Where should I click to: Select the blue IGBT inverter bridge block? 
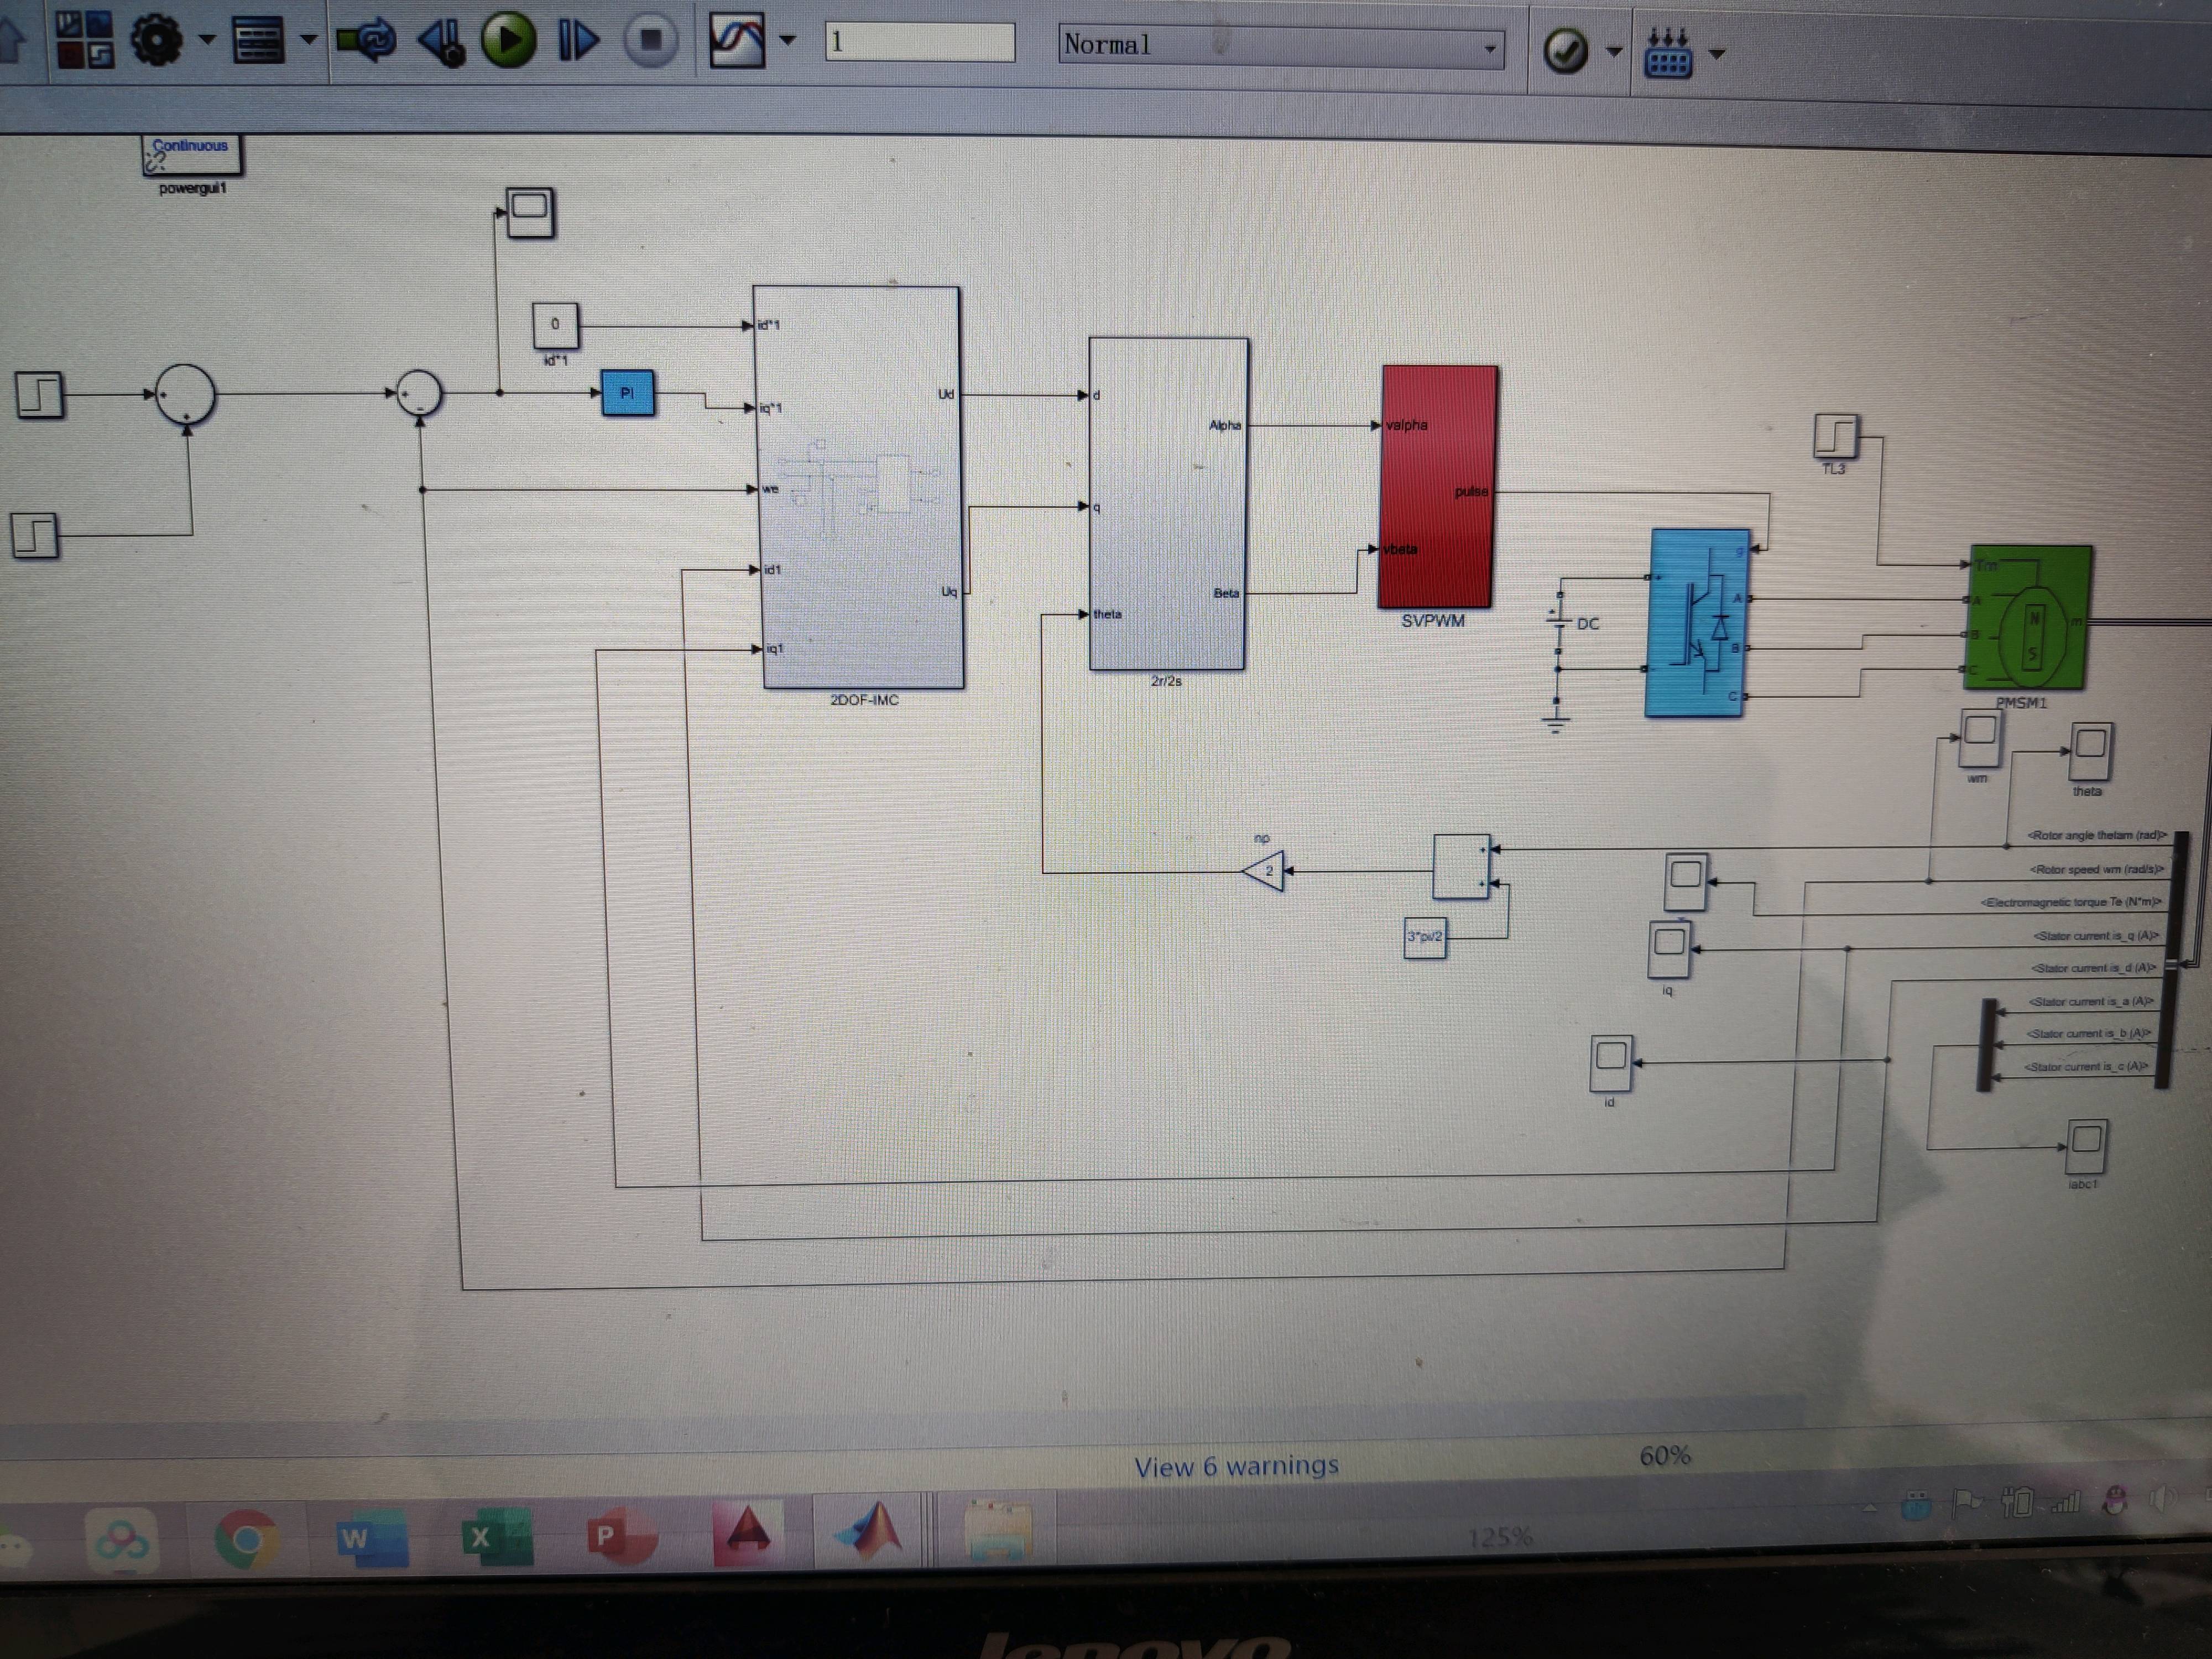pos(1697,623)
